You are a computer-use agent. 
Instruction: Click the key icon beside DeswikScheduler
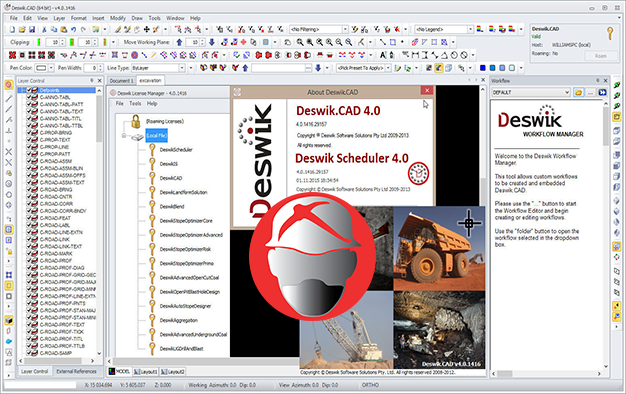click(x=152, y=150)
